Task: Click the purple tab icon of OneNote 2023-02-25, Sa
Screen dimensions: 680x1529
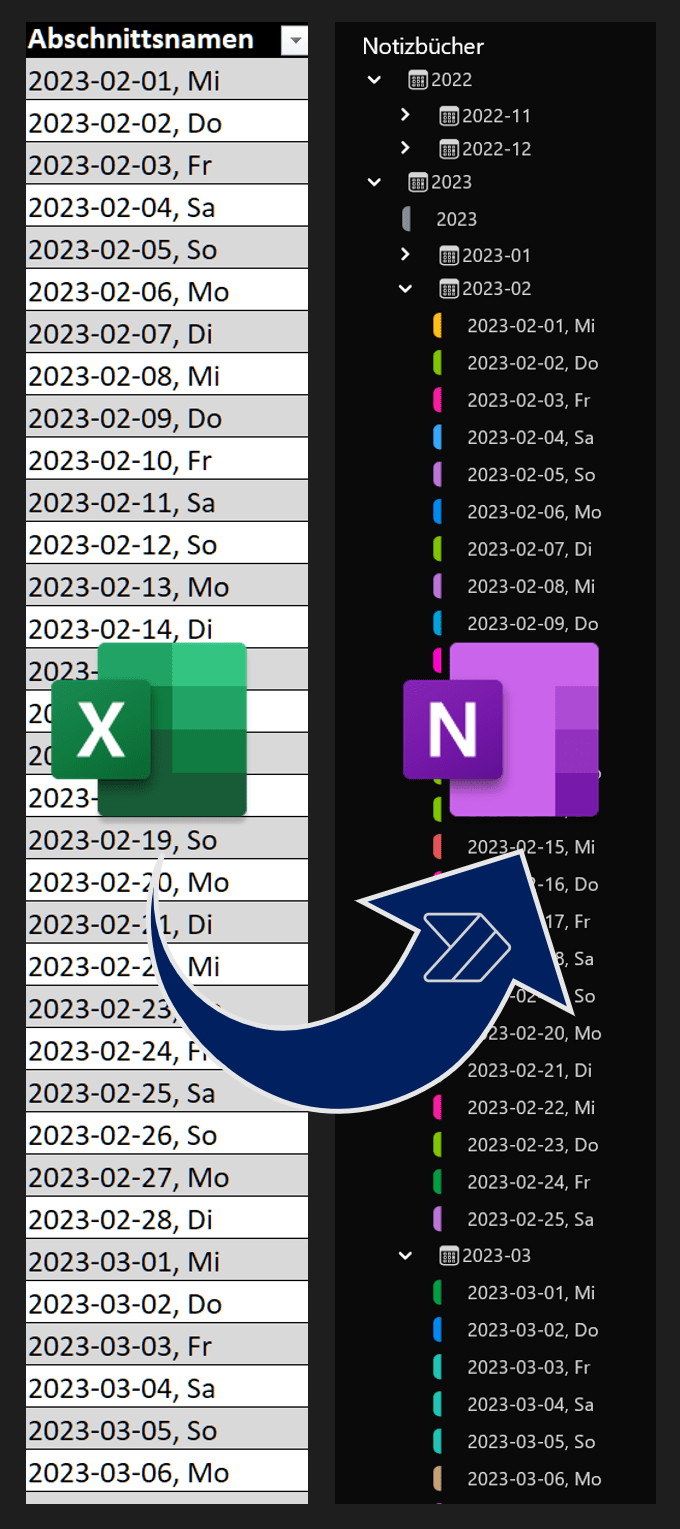Action: 437,1219
